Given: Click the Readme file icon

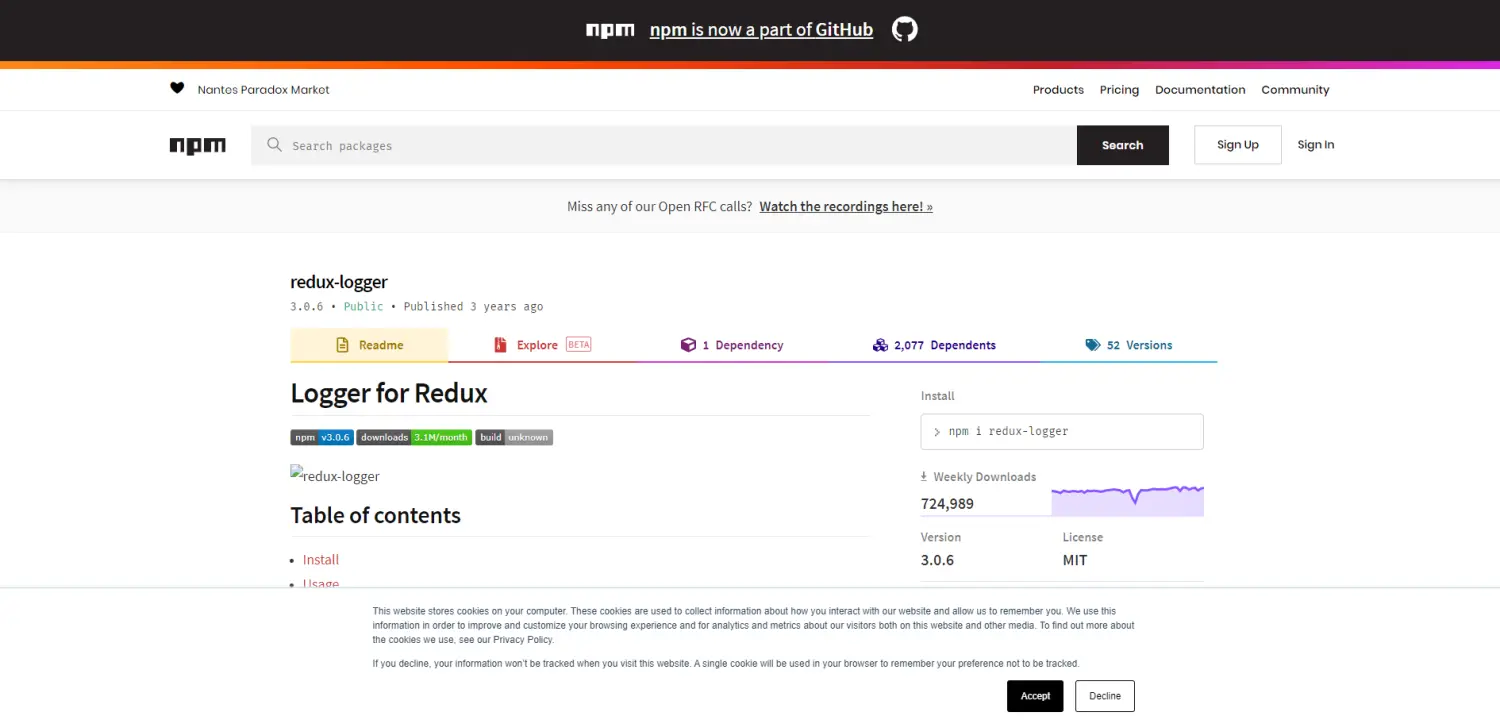Looking at the screenshot, I should [x=342, y=345].
